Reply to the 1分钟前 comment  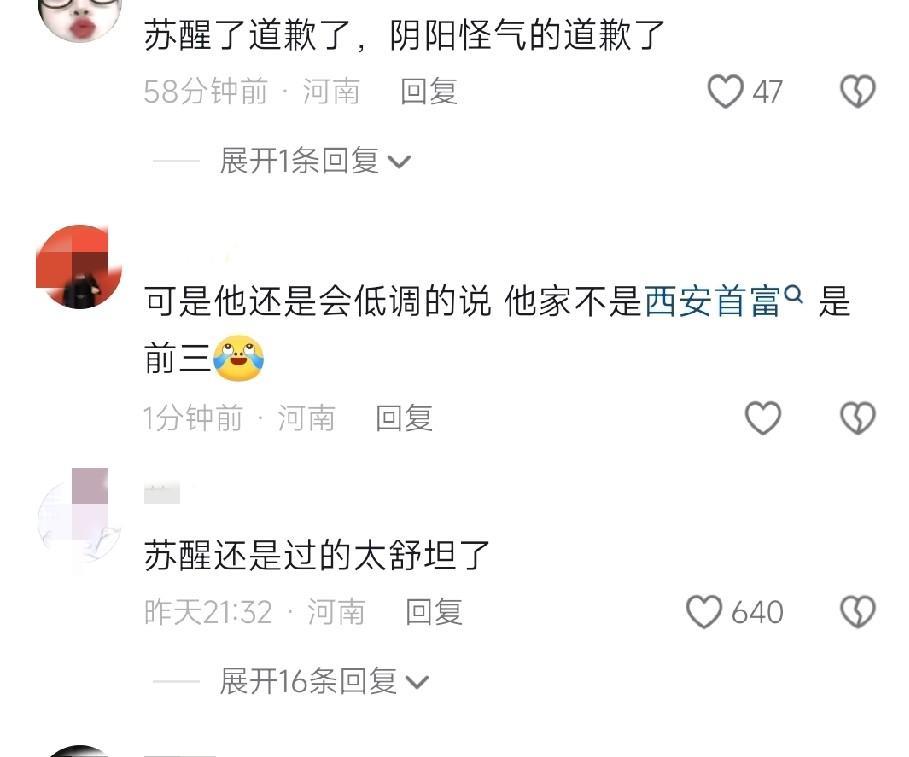404,418
